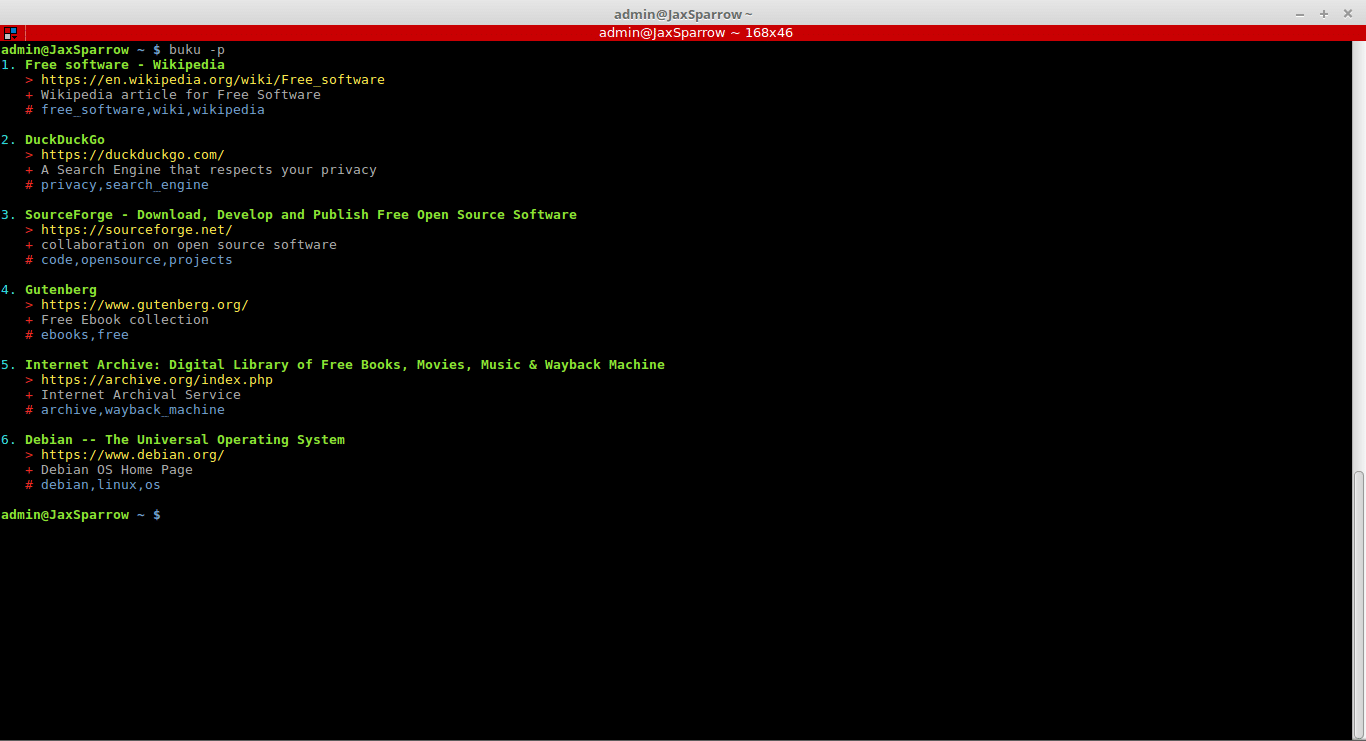
Task: Click the 'Debian OS Home Page' description
Action: click(x=117, y=470)
